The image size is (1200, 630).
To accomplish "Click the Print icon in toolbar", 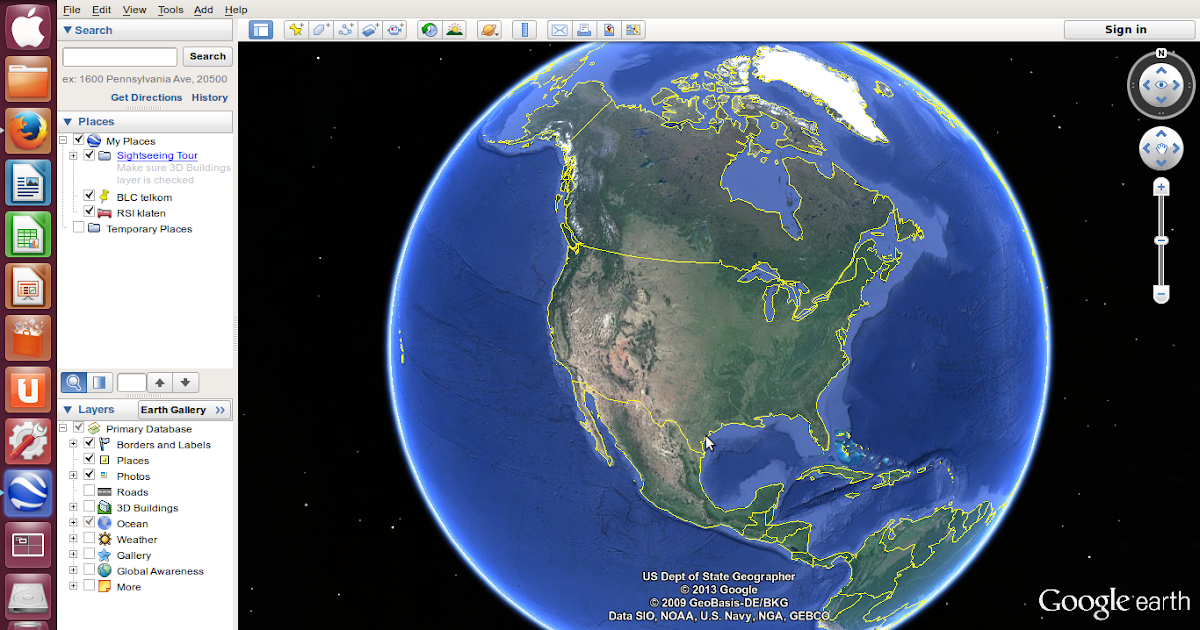I will coord(584,30).
